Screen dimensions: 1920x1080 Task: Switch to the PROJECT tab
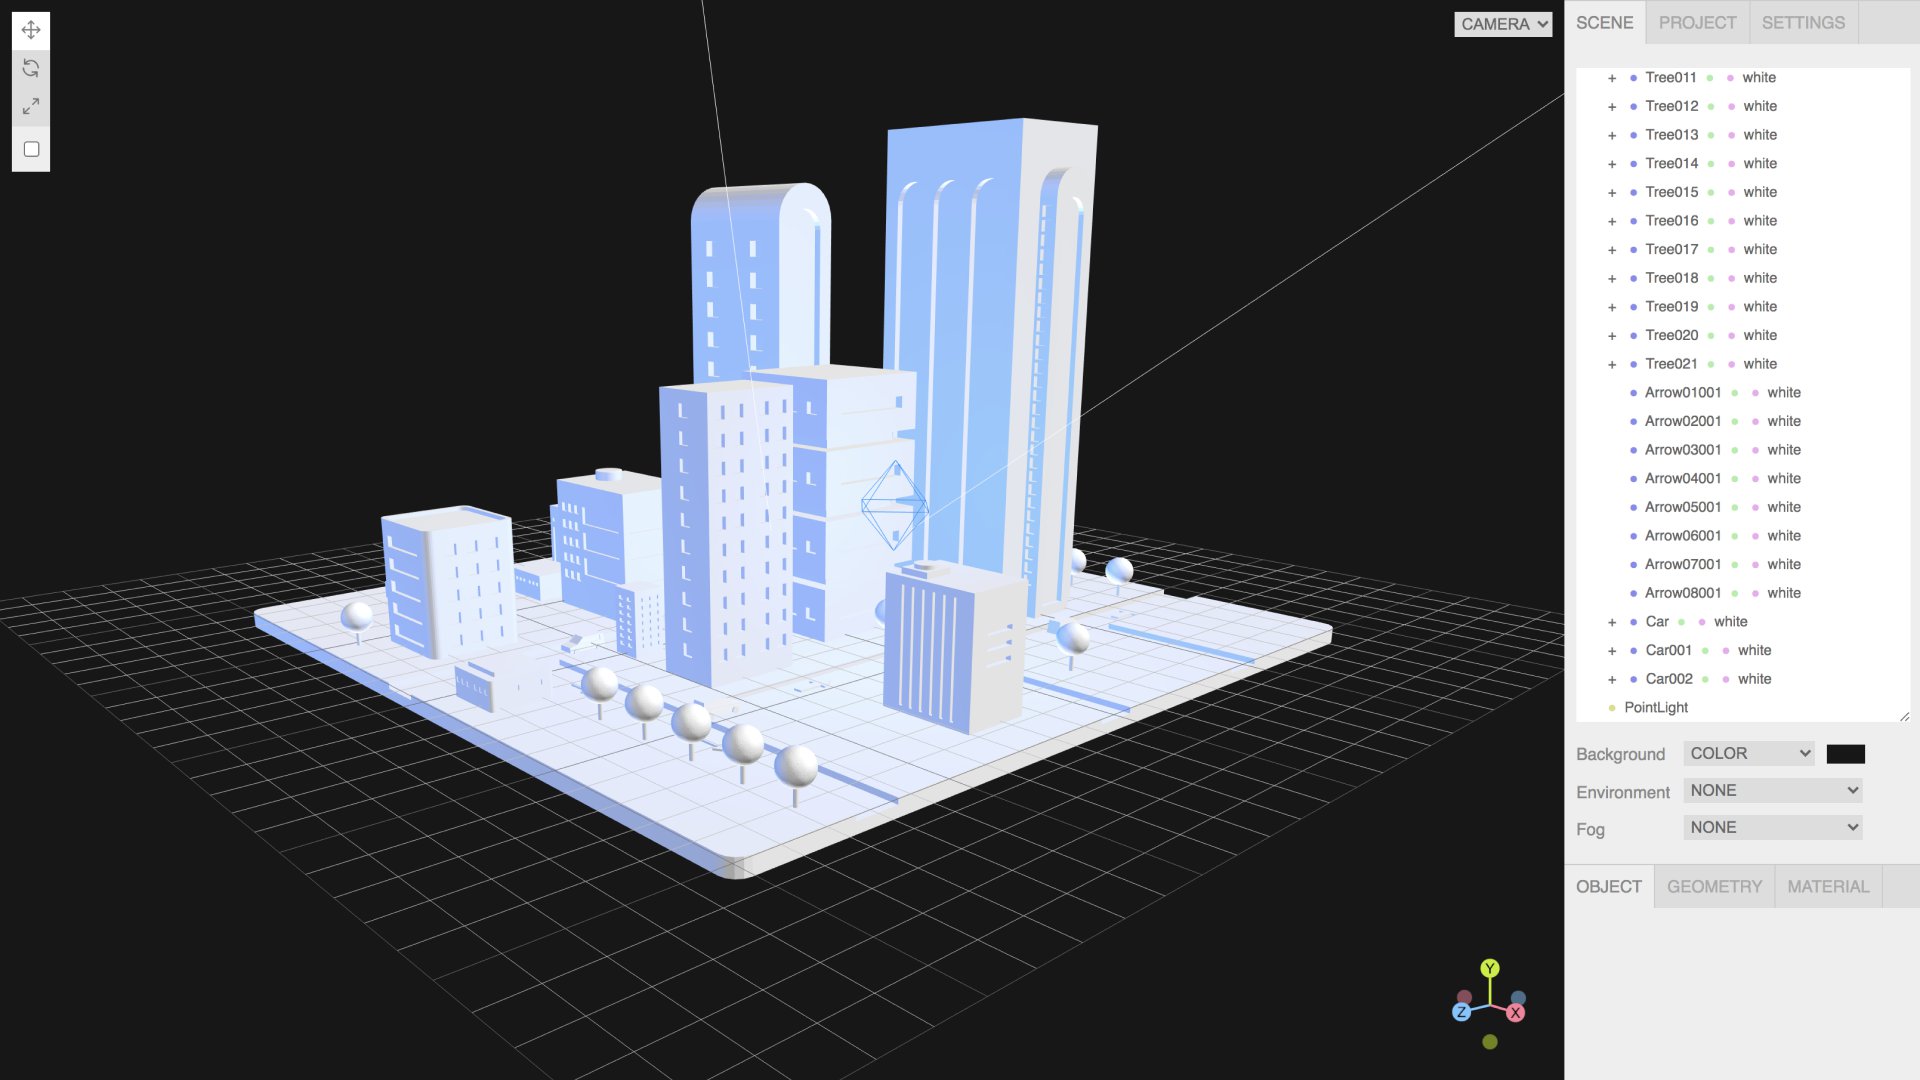1697,22
